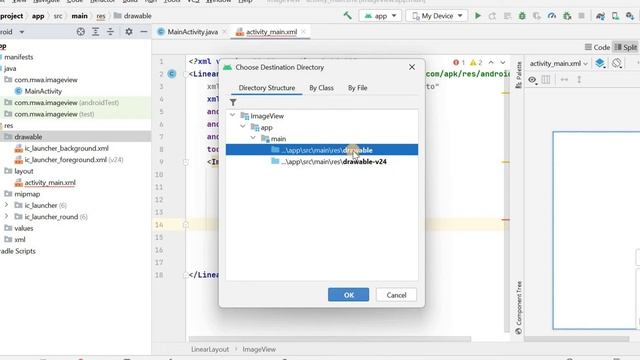The height and width of the screenshot is (360, 640).
Task: Open the Device Manager phone icon
Action: [x=615, y=16]
